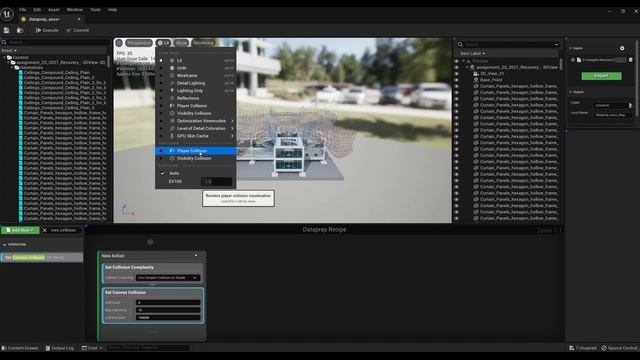Click the magnifier icon in scene outliner search

pyautogui.click(x=460, y=44)
